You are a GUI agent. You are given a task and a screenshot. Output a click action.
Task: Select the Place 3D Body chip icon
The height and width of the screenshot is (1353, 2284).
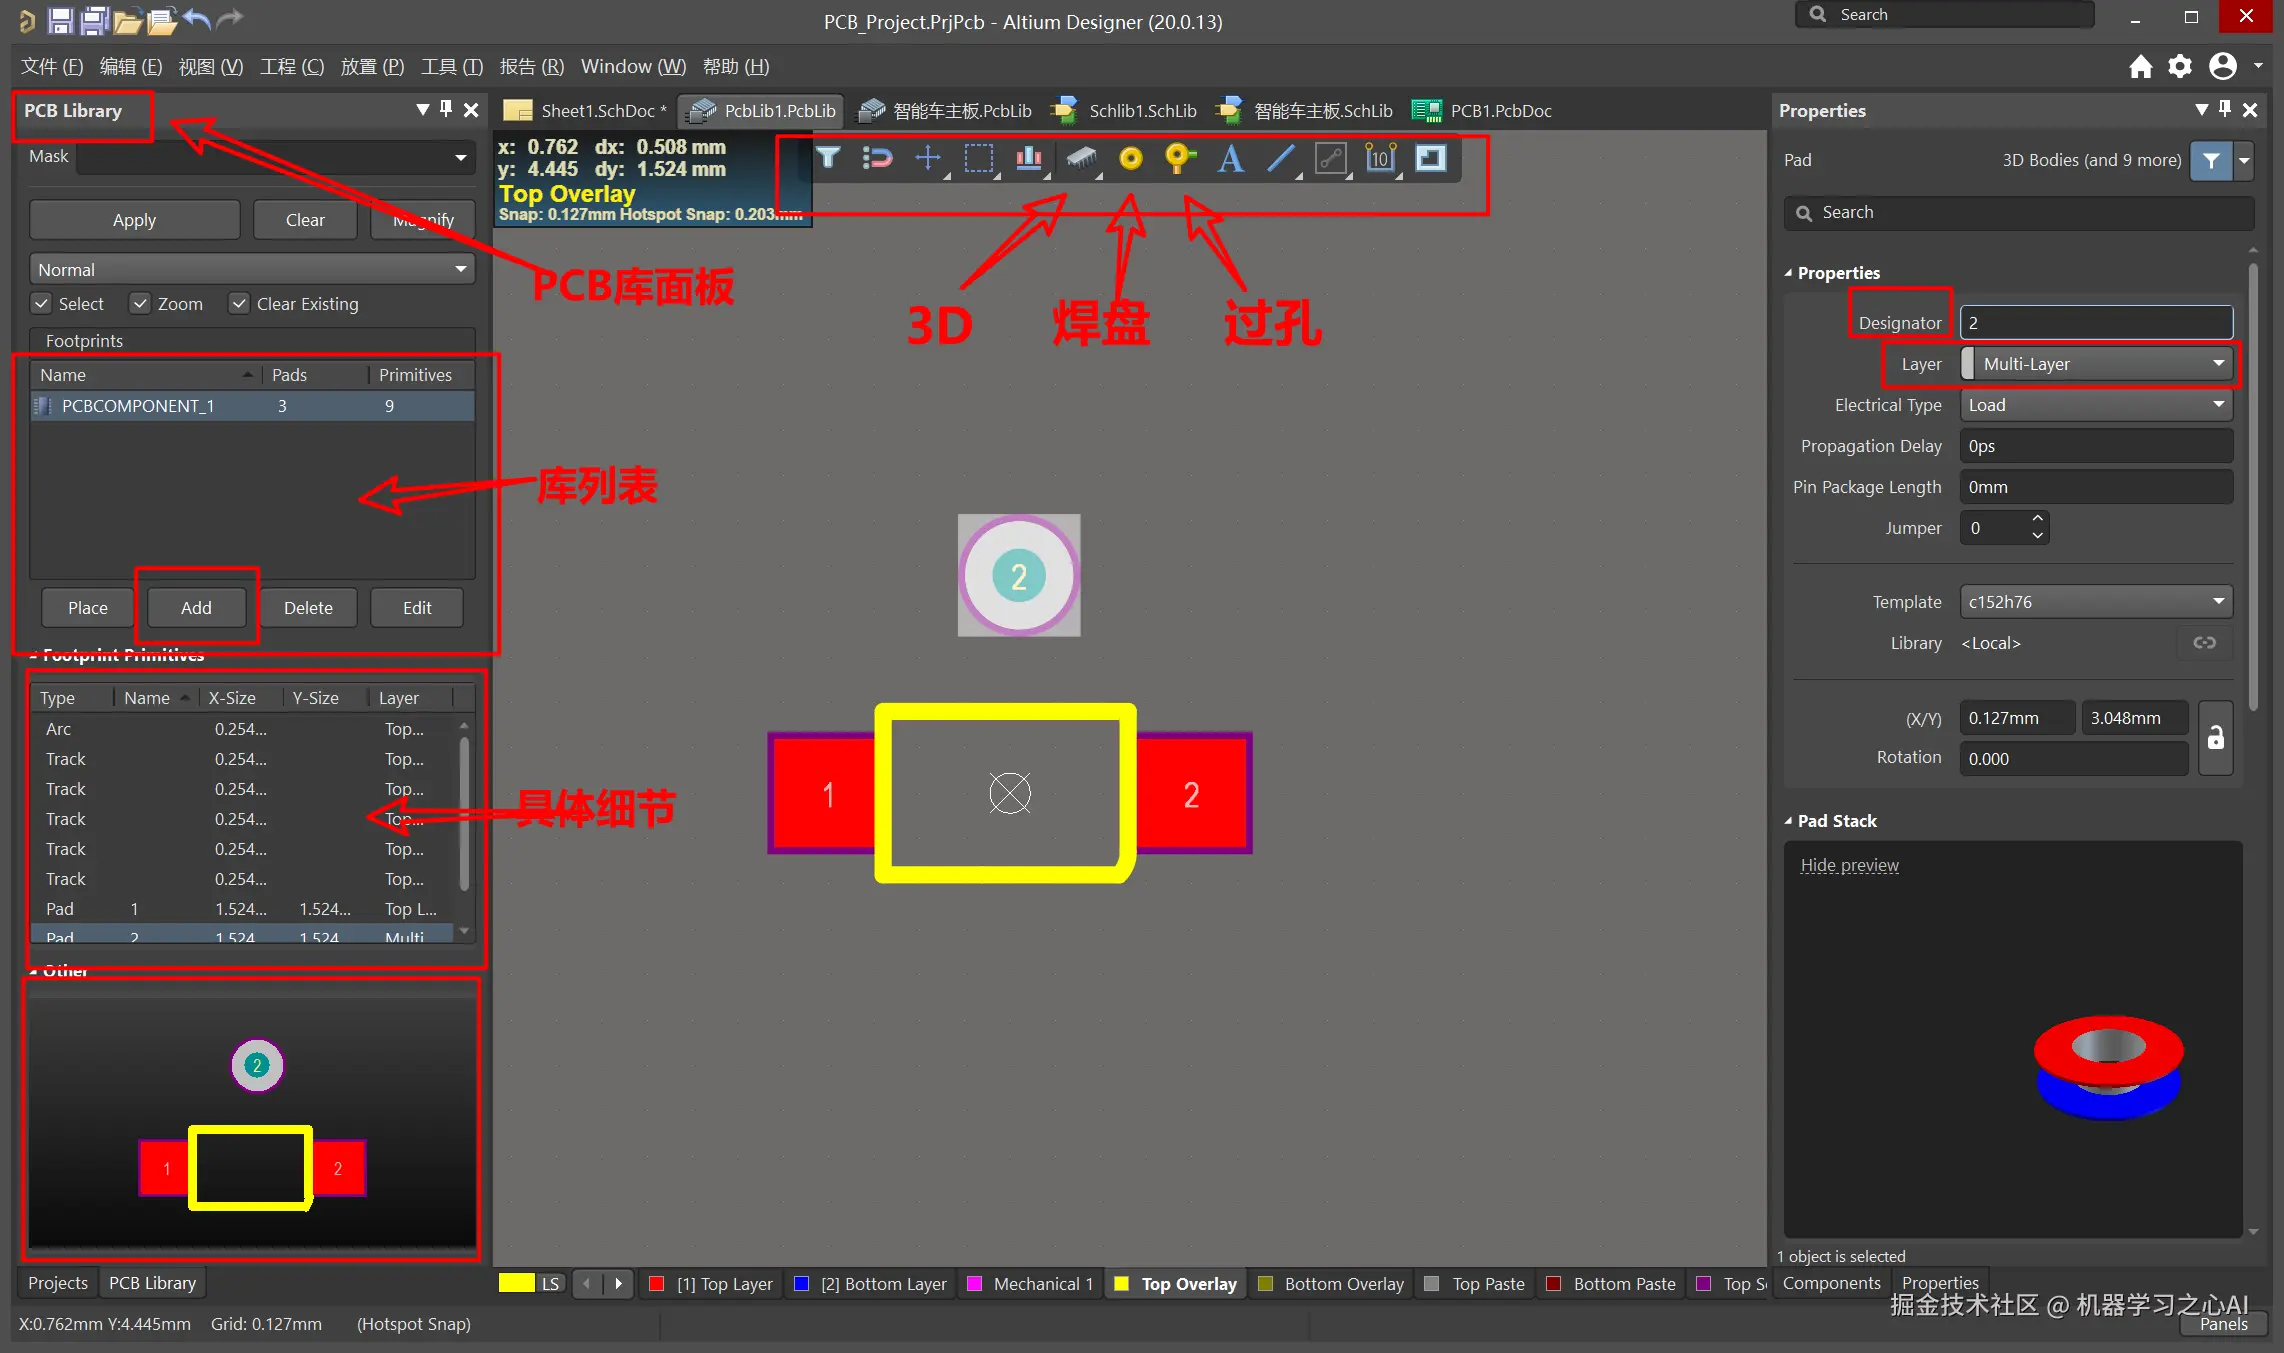click(1081, 159)
